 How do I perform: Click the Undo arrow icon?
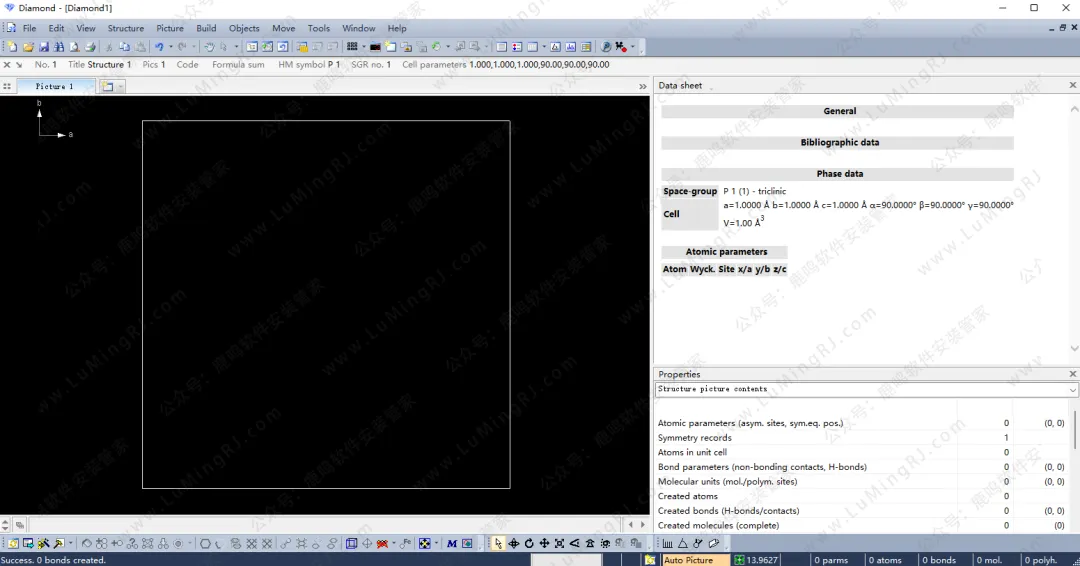click(159, 47)
